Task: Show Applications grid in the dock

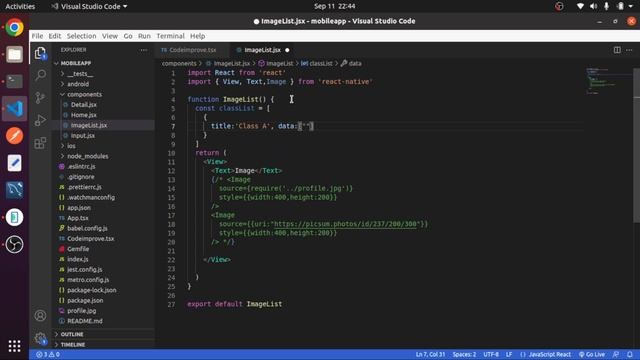Action: tap(14, 346)
